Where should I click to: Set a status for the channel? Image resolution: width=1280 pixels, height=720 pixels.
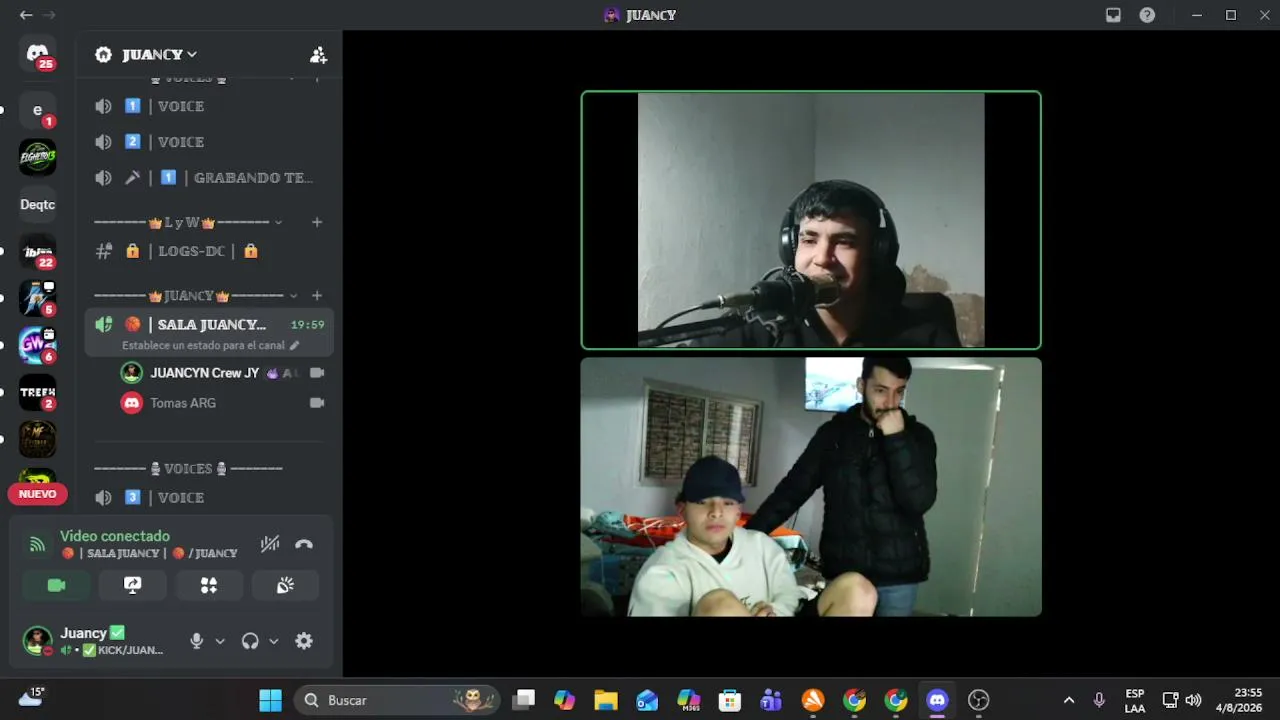click(x=210, y=345)
